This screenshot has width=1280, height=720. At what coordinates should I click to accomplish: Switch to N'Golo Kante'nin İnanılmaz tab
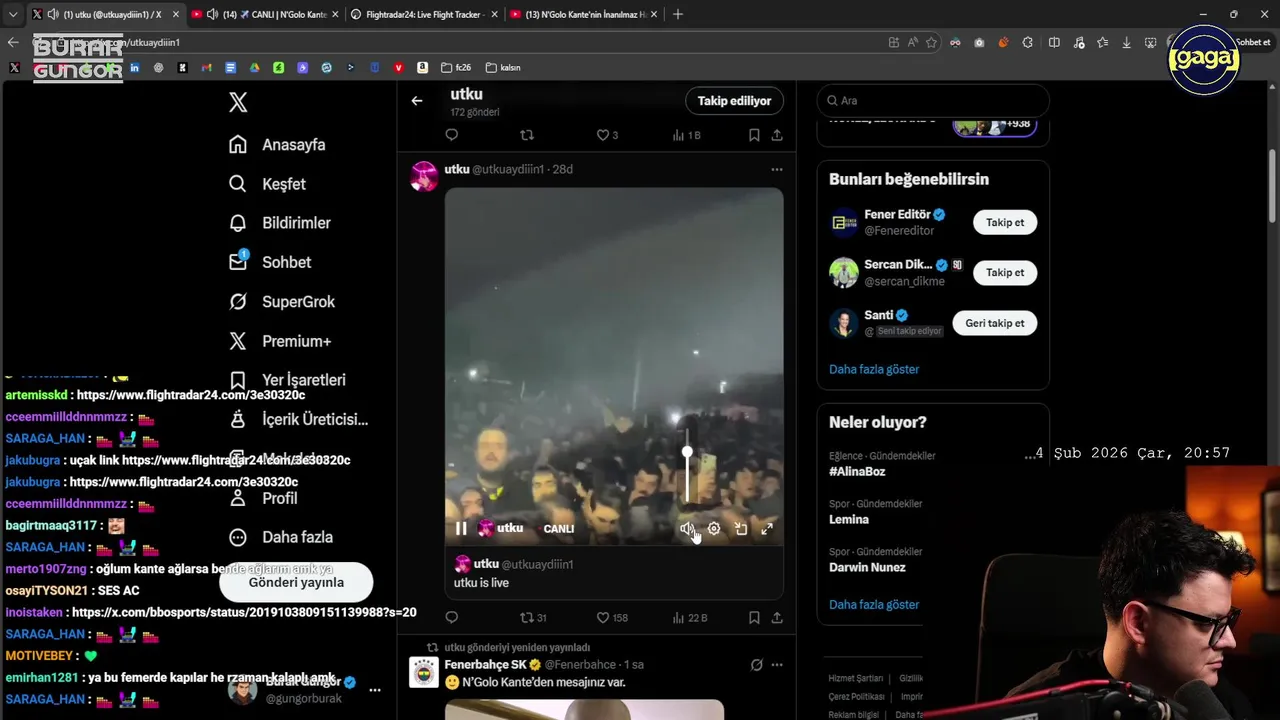point(584,14)
